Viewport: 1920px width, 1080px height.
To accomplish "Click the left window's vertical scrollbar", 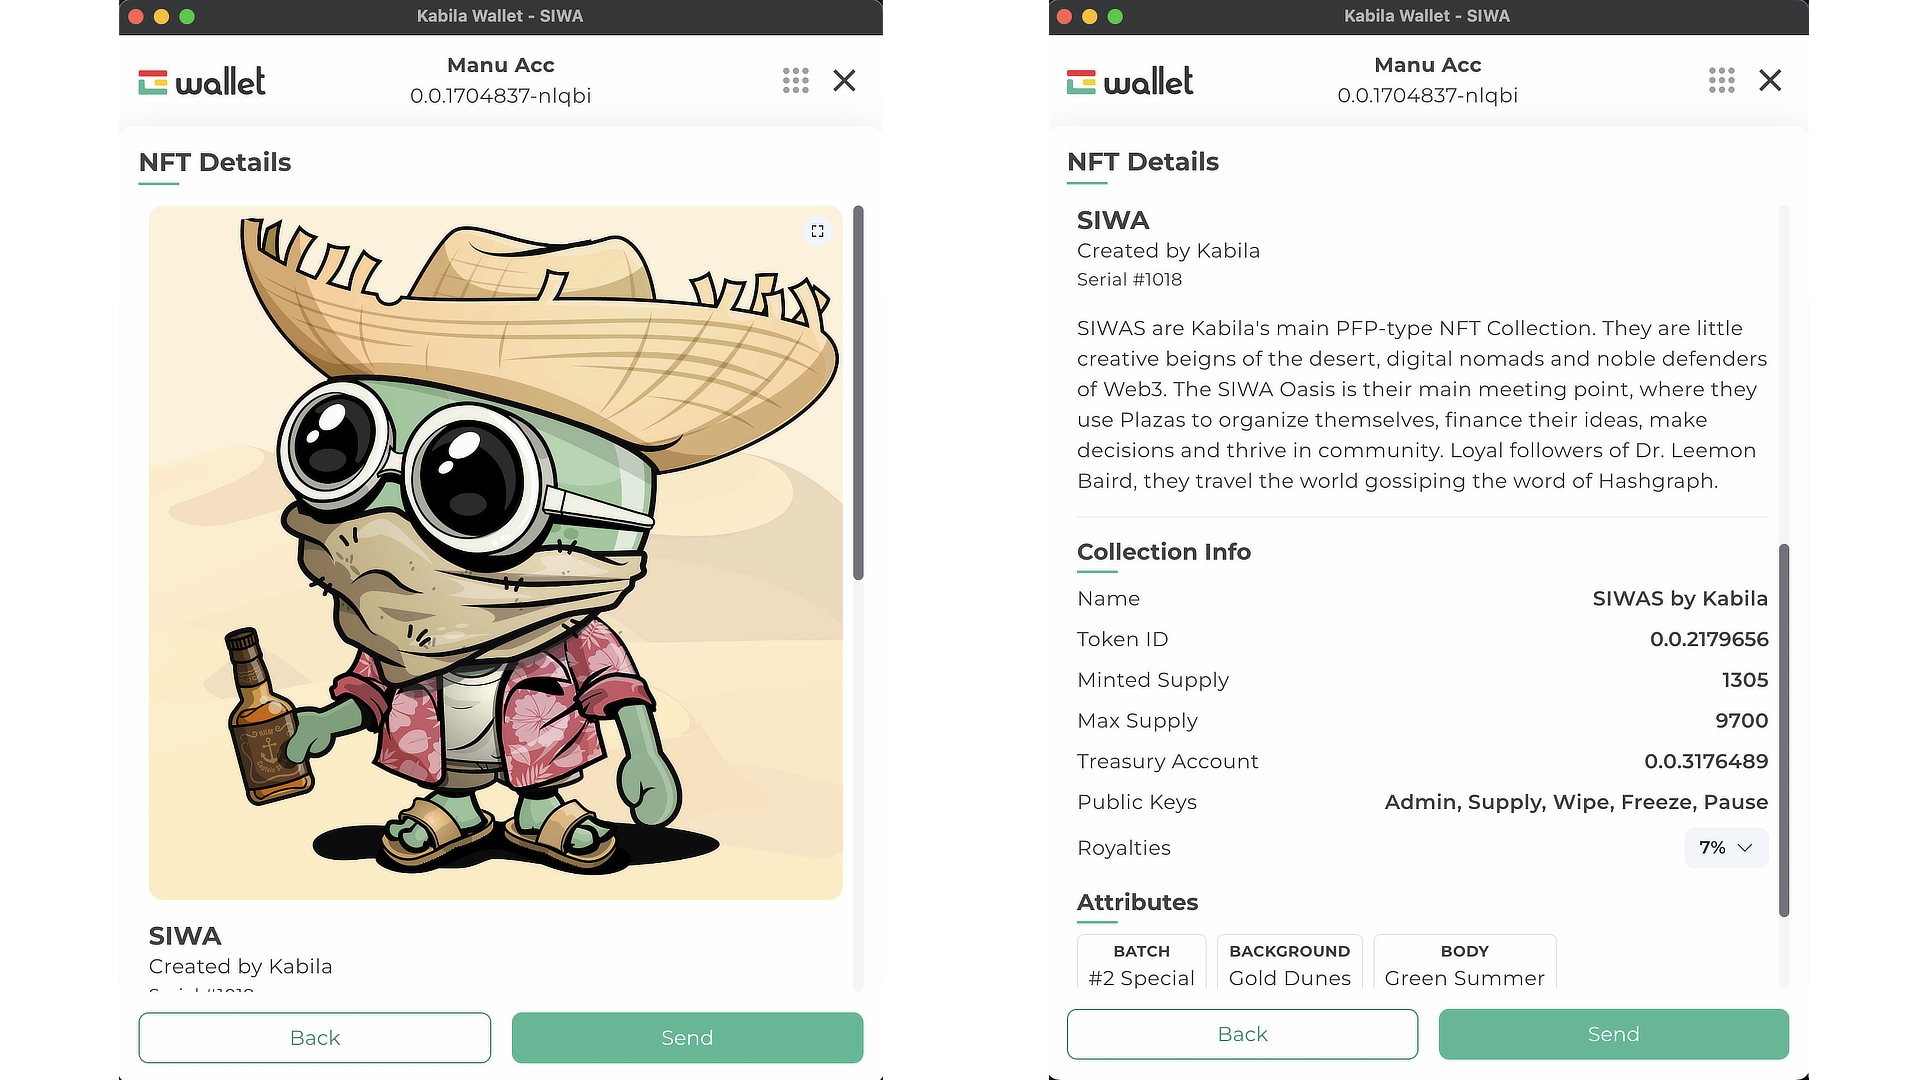I will pyautogui.click(x=858, y=392).
